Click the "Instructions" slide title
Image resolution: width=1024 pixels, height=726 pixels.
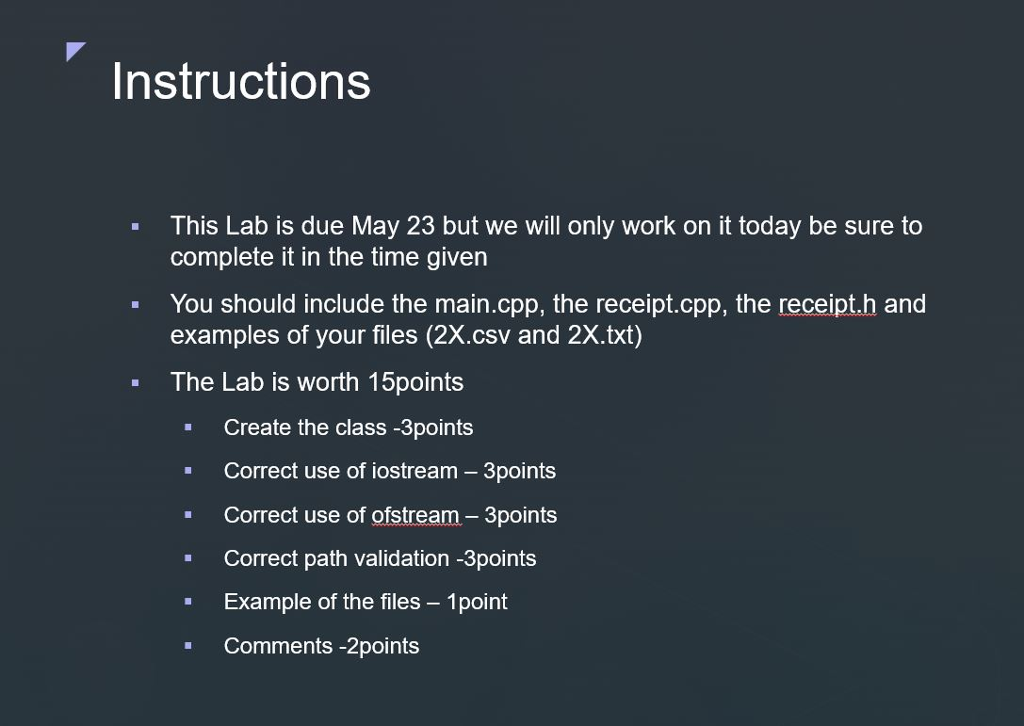(241, 81)
